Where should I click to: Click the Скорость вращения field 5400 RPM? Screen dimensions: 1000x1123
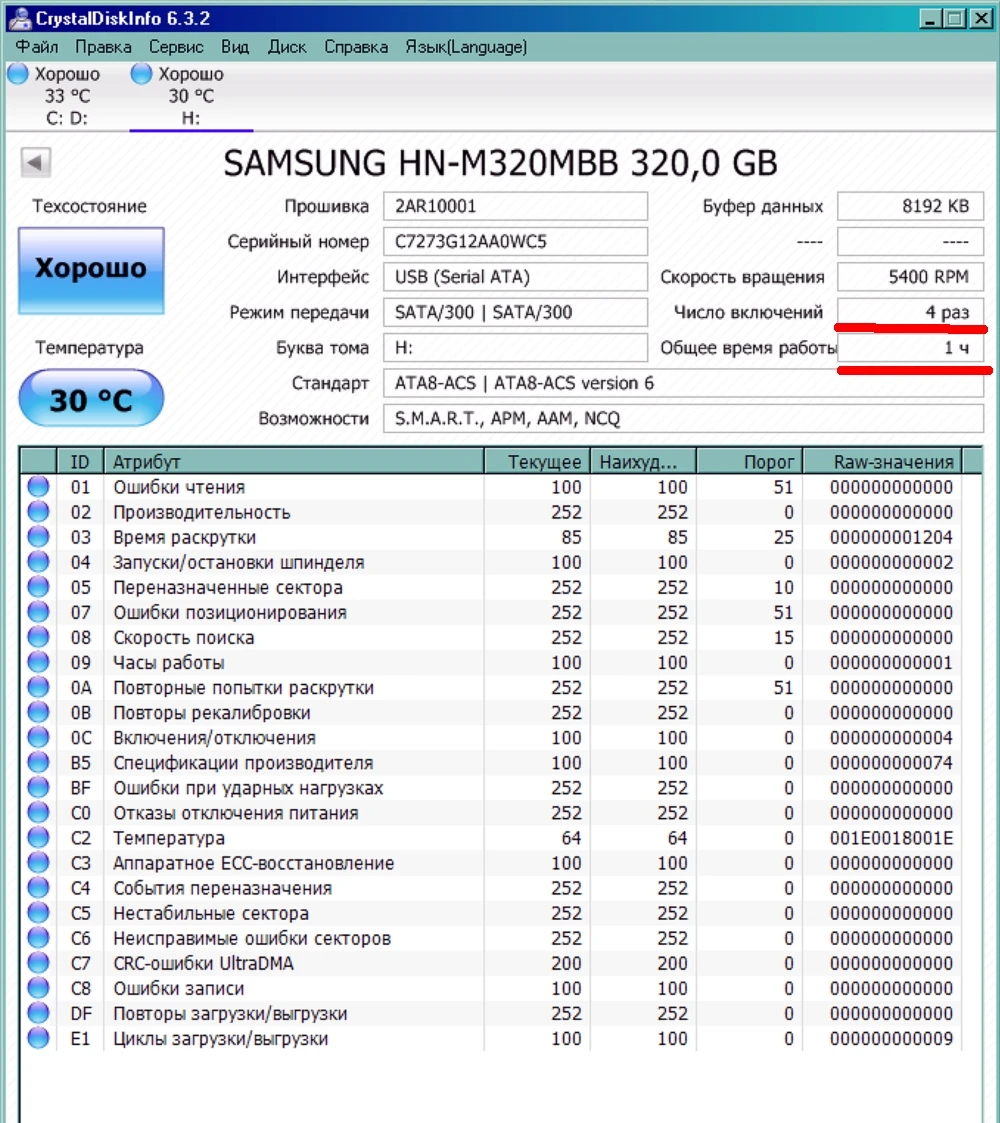(x=910, y=276)
